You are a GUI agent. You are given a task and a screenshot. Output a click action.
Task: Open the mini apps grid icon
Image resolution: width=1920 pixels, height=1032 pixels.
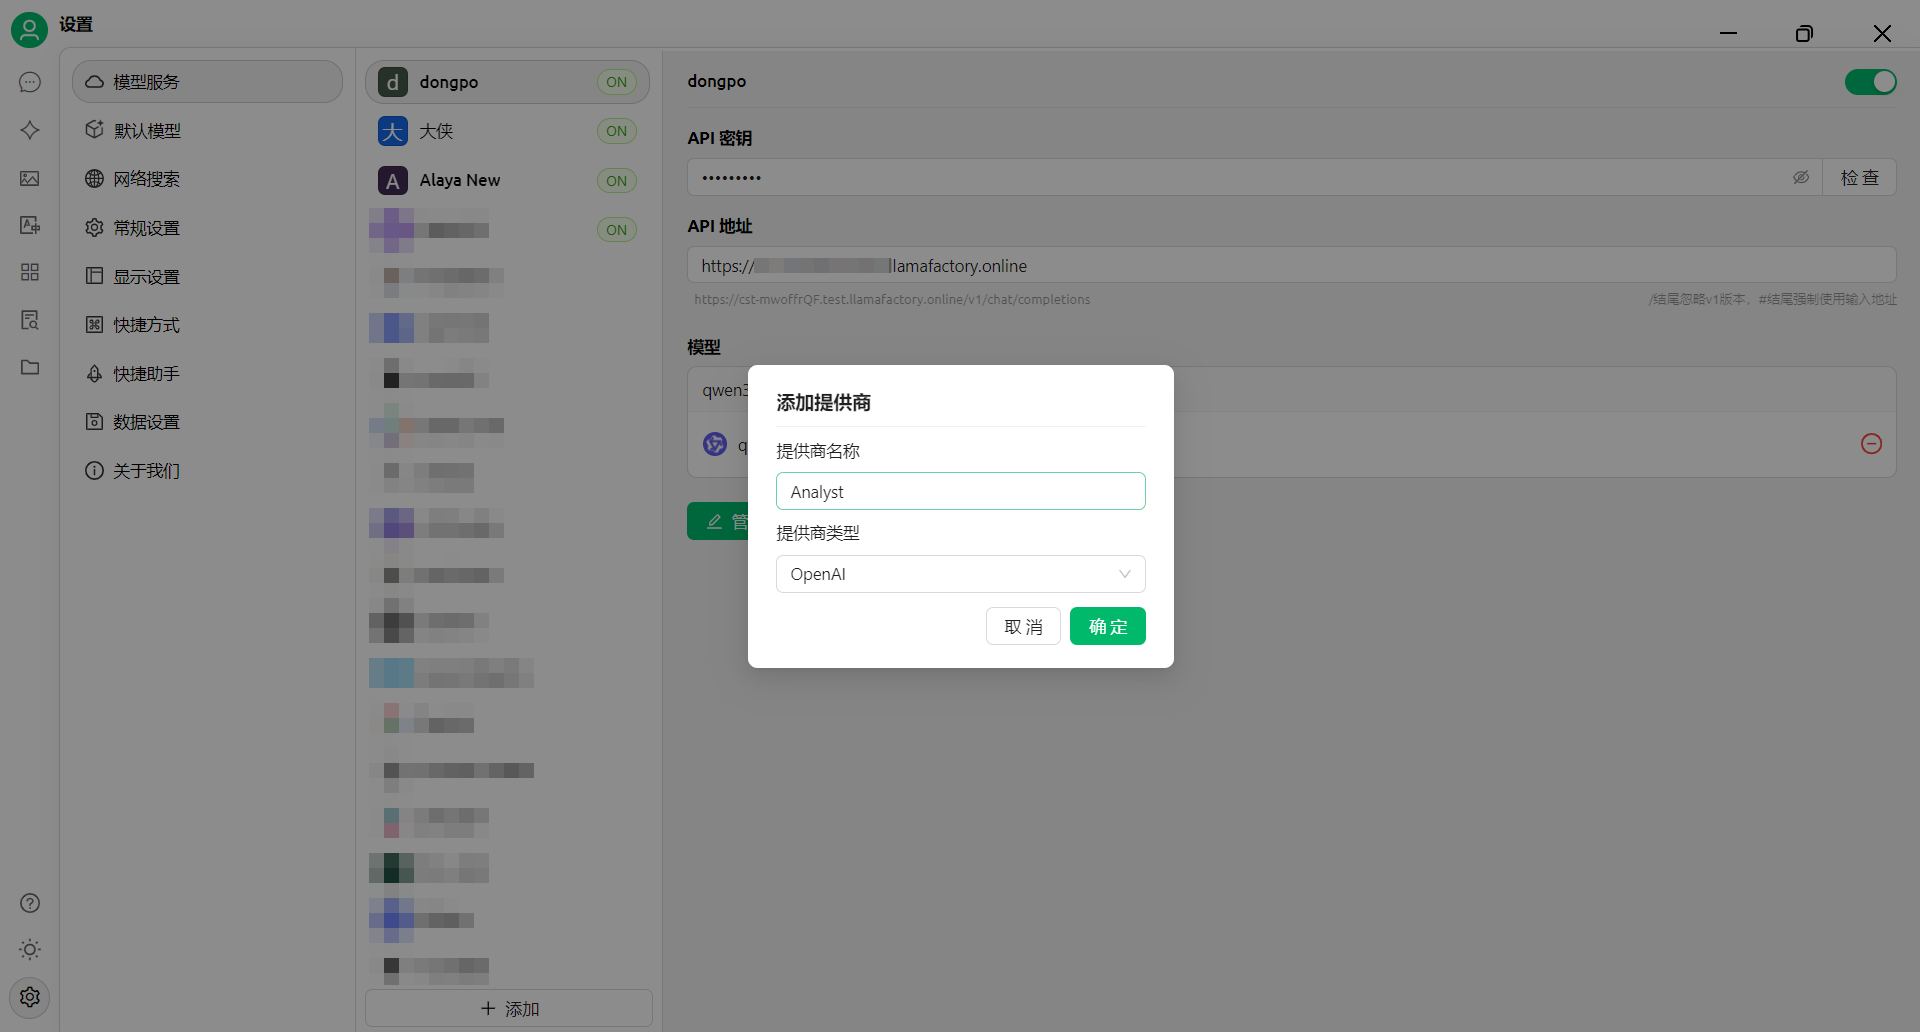coord(29,272)
